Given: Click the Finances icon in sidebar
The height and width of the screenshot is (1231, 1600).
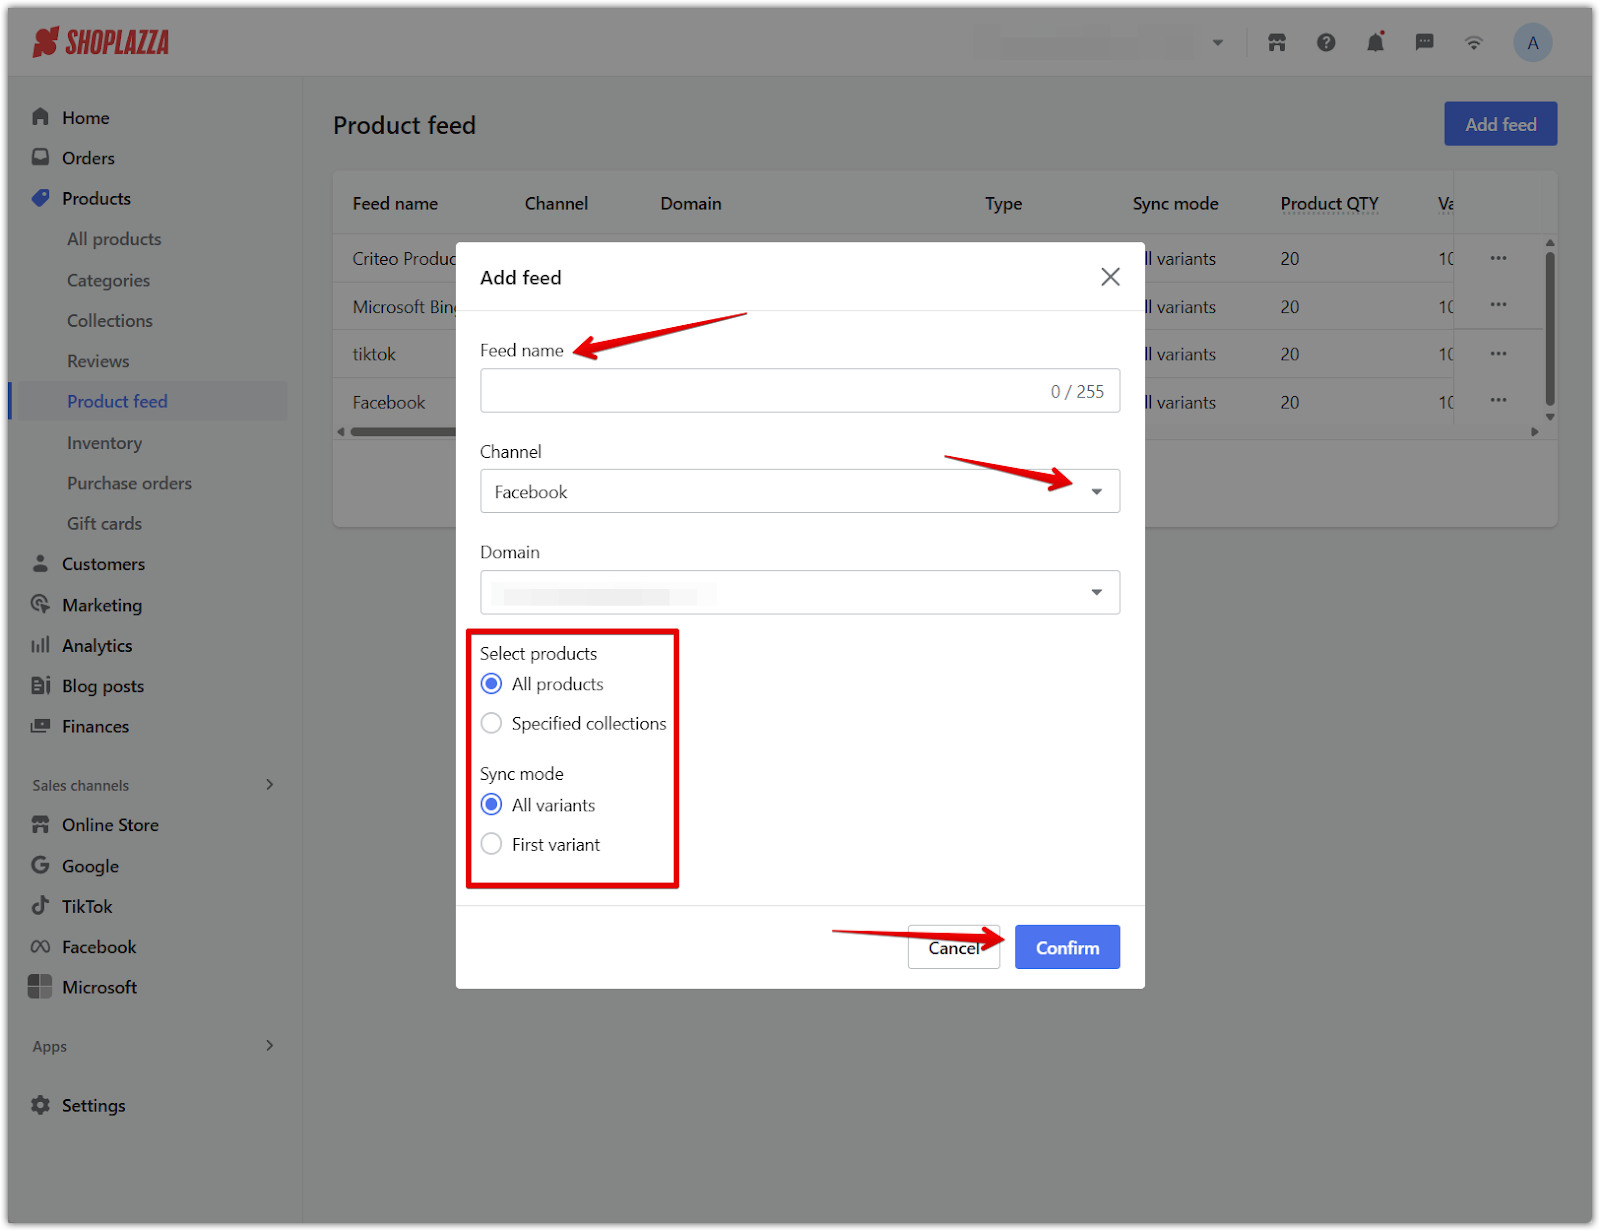Looking at the screenshot, I should point(40,726).
